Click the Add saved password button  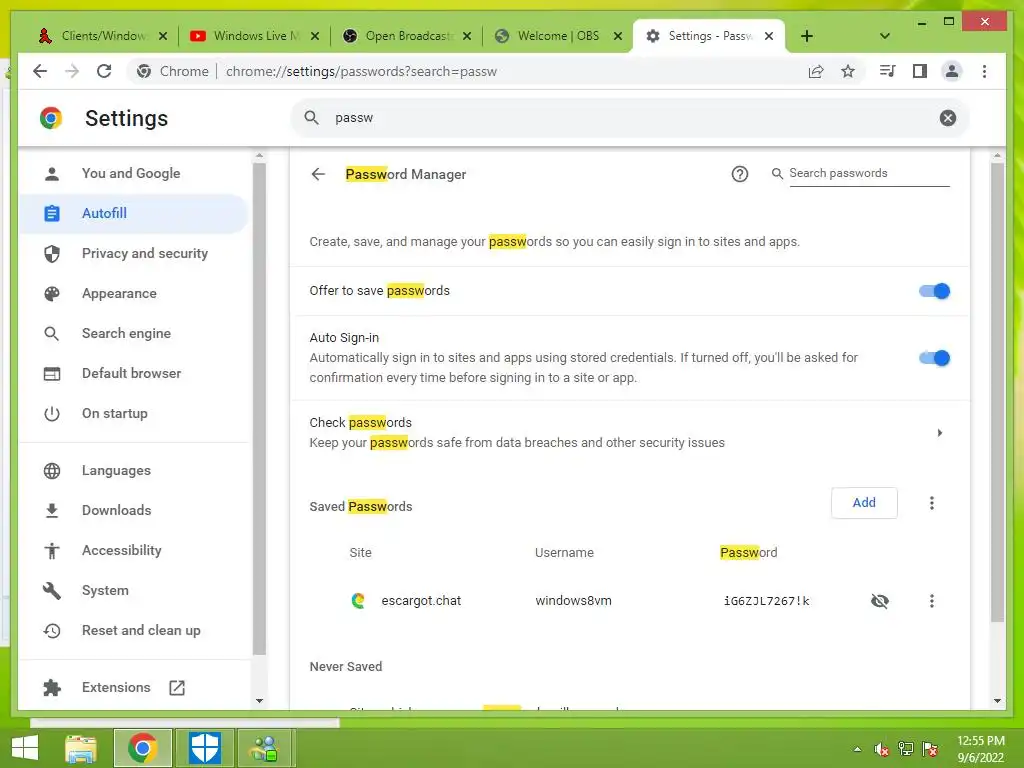click(x=864, y=503)
